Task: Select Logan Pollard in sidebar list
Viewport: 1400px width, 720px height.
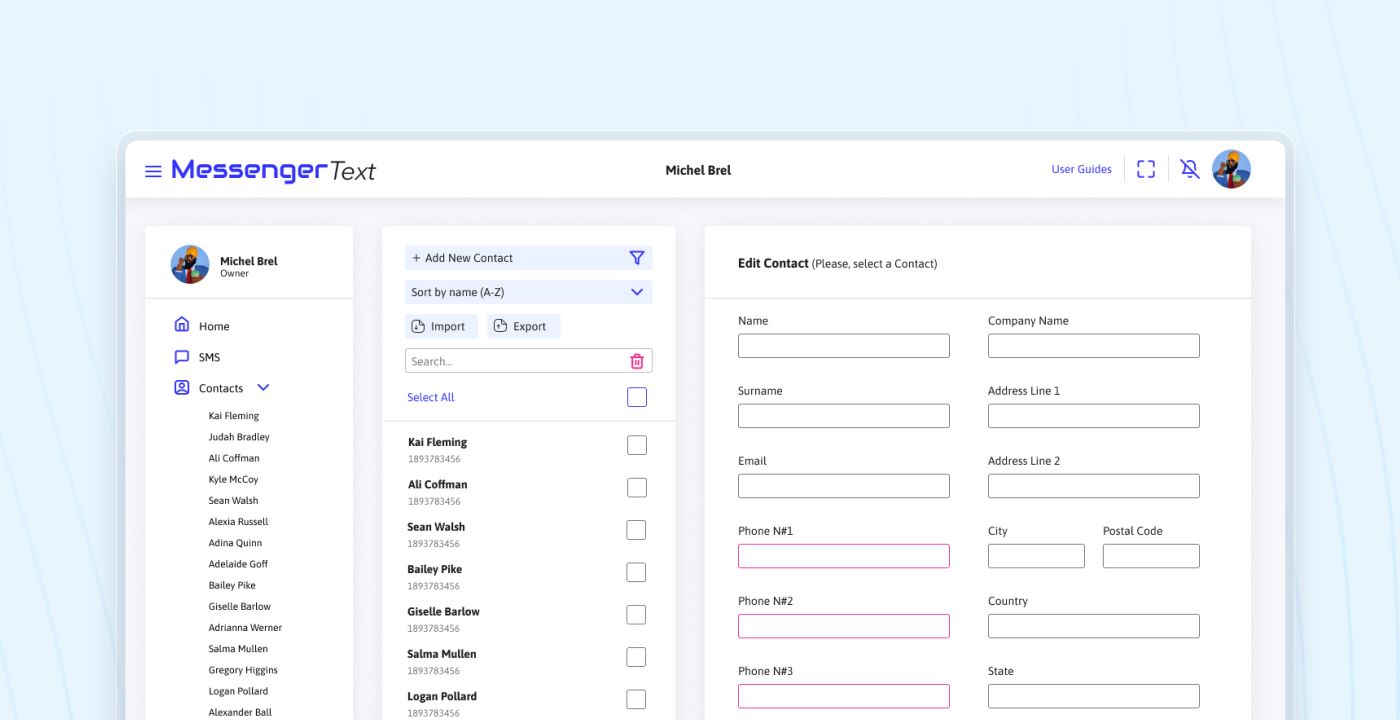Action: tap(238, 691)
